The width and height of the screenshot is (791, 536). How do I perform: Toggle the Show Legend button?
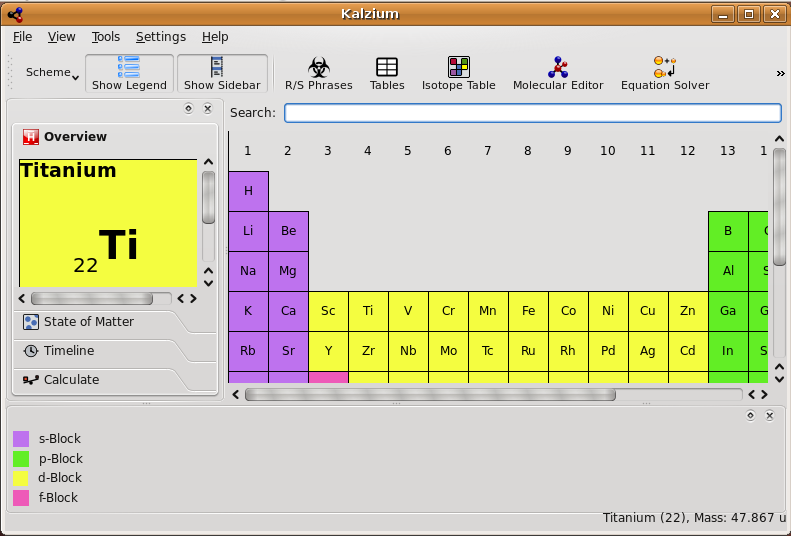(129, 74)
